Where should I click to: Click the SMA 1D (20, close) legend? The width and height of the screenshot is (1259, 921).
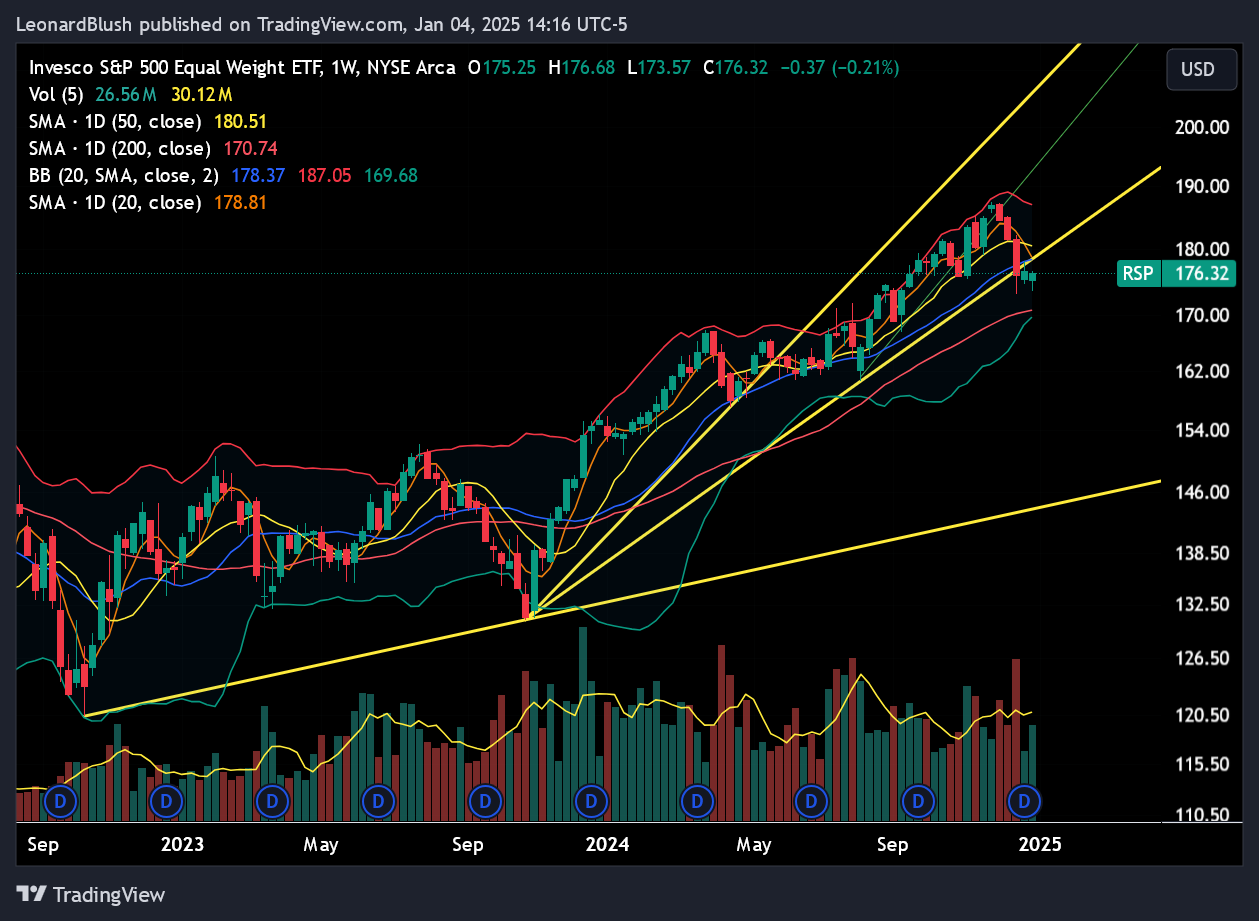[117, 203]
